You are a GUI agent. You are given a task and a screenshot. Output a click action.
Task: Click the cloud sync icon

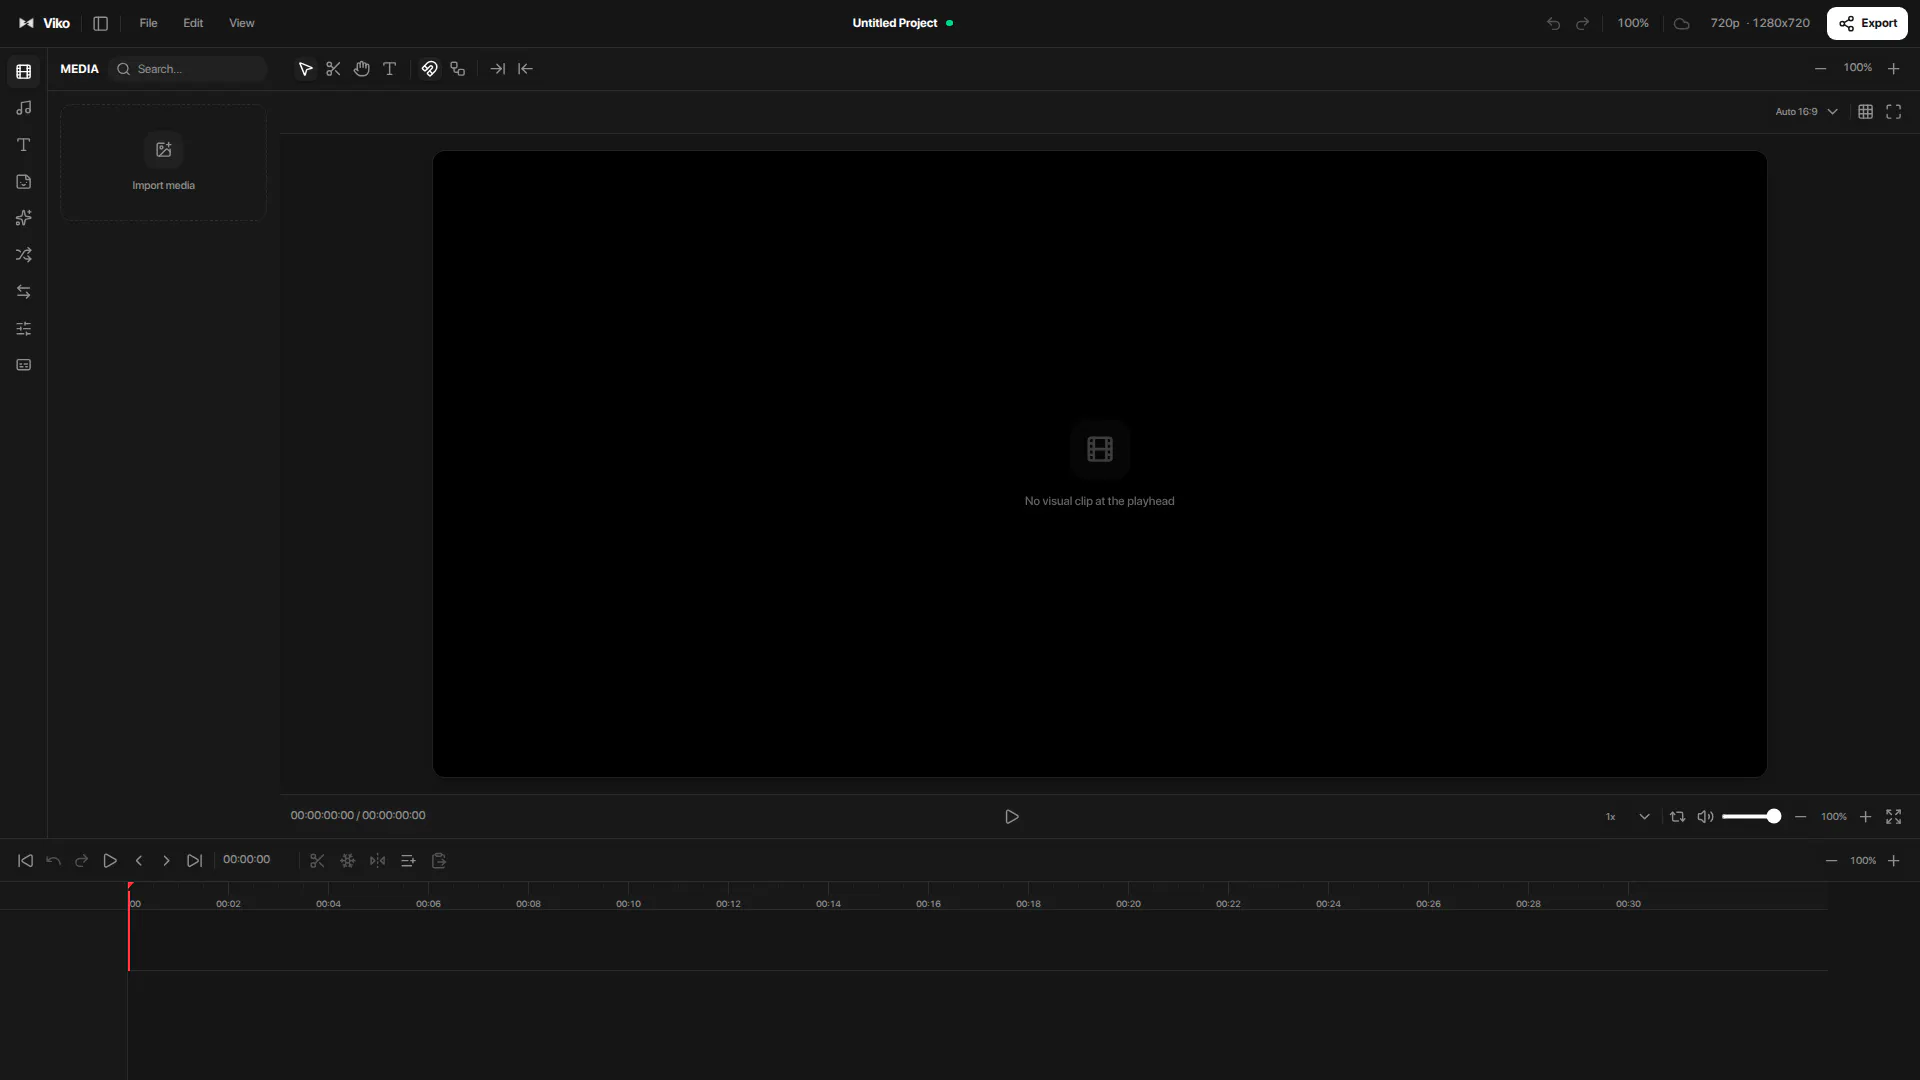(x=1682, y=23)
